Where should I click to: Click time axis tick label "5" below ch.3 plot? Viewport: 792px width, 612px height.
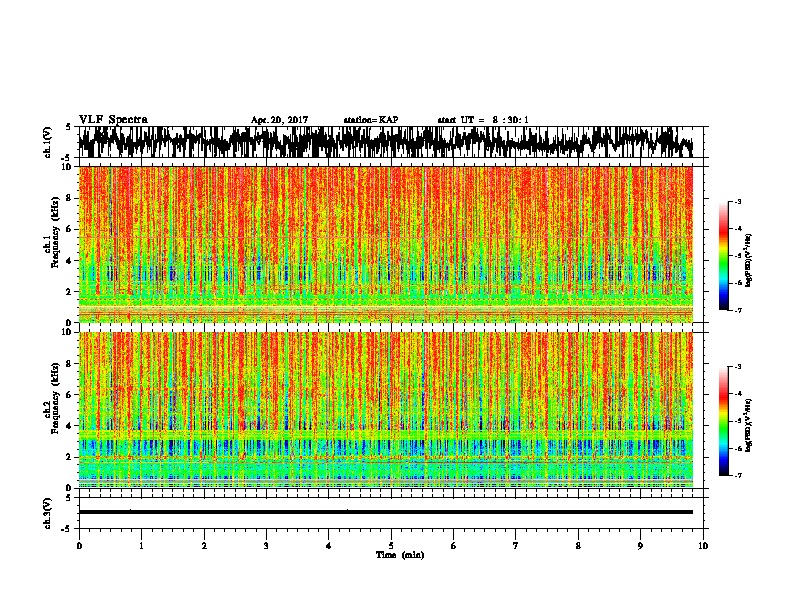(391, 545)
